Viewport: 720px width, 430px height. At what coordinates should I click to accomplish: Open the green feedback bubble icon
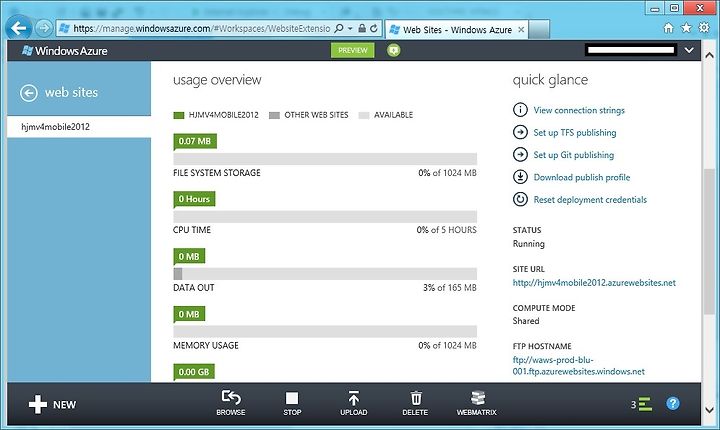pos(394,50)
